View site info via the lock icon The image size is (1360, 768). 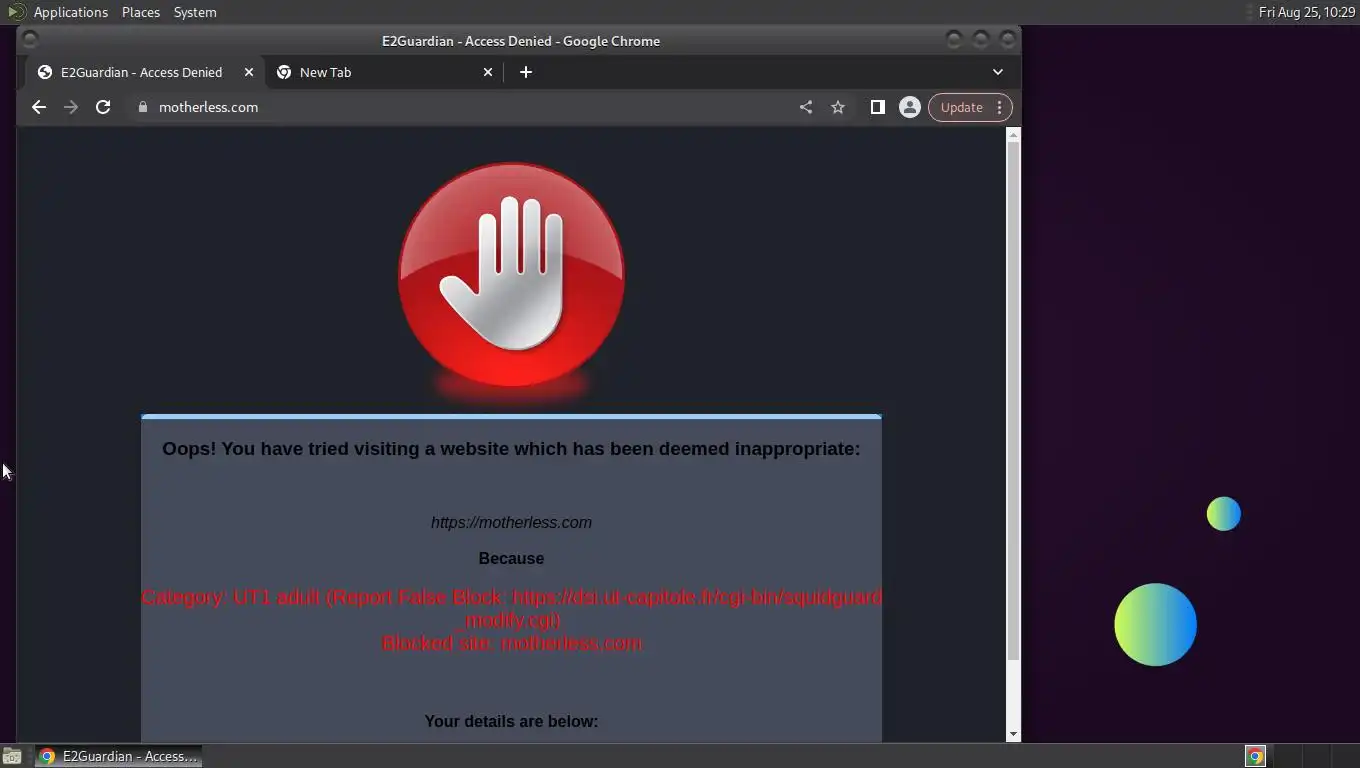click(x=143, y=107)
